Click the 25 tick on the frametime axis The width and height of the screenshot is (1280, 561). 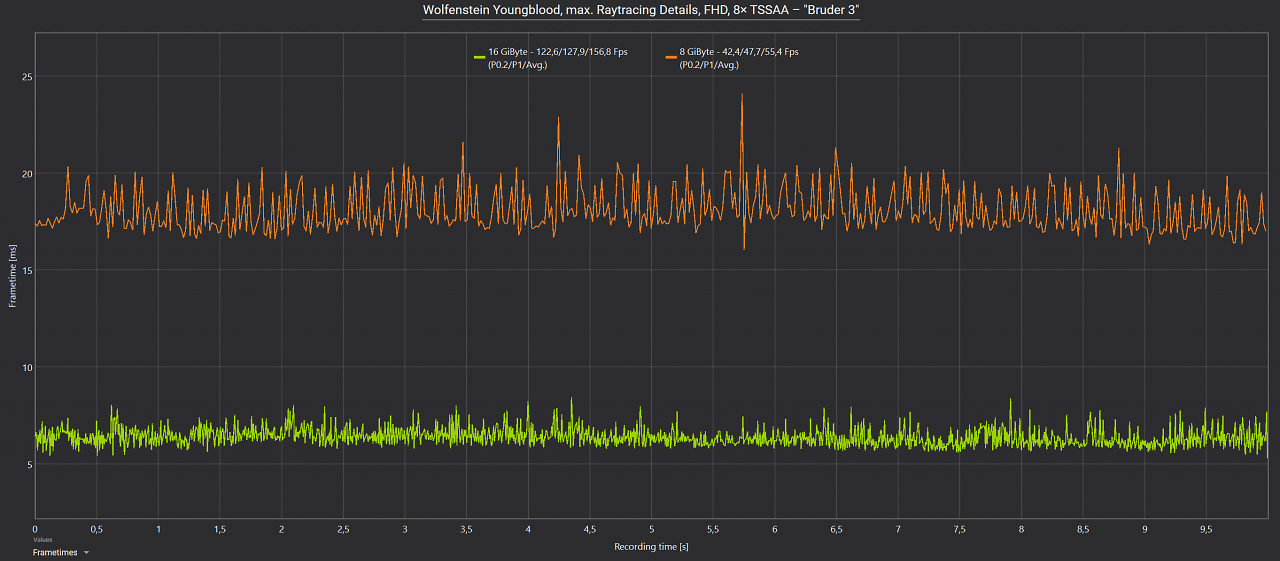click(28, 77)
